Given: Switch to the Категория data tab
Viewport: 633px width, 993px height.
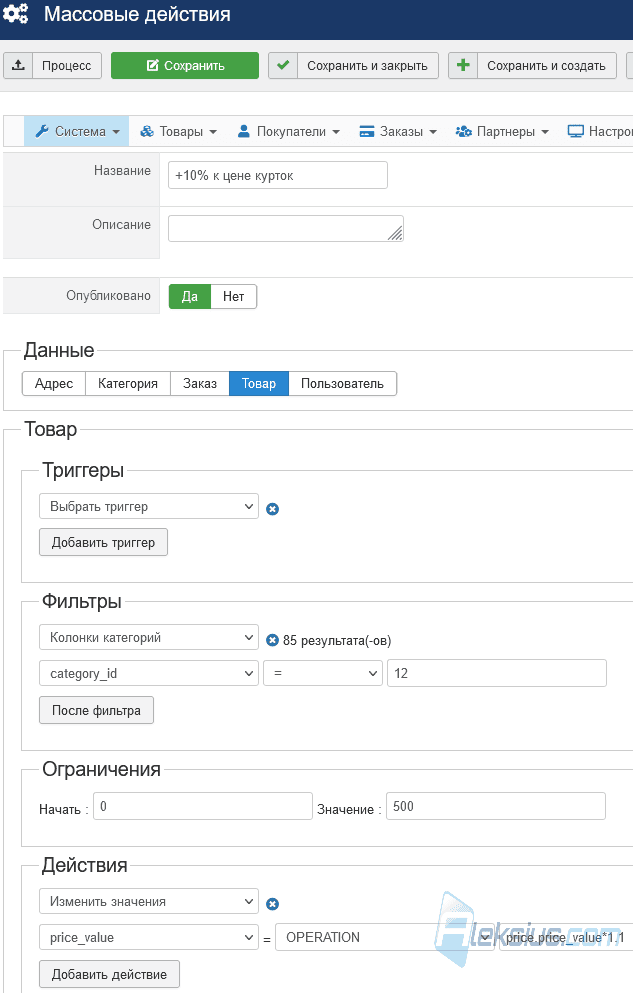Looking at the screenshot, I should point(128,383).
